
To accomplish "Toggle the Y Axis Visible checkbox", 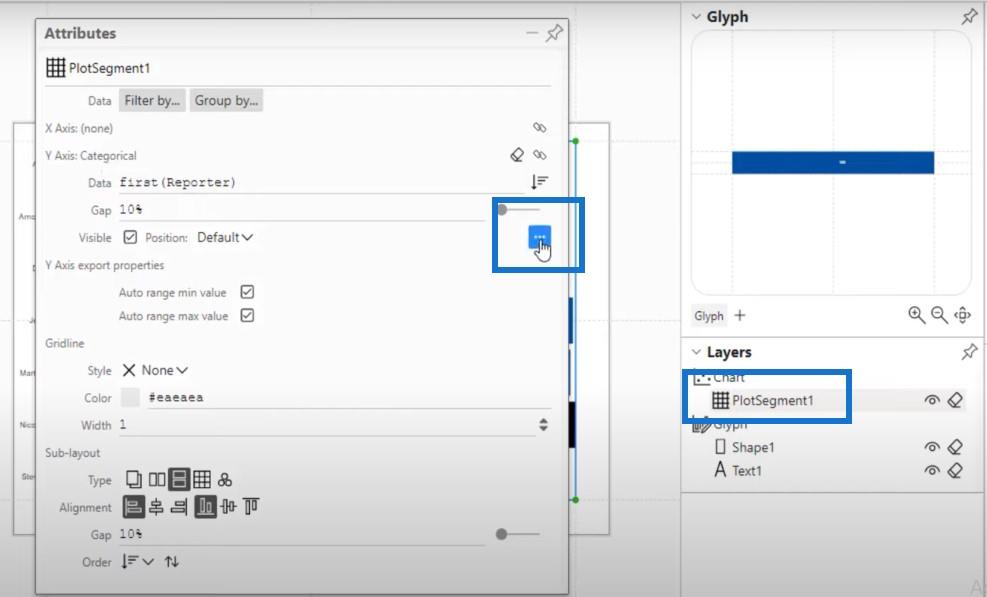I will 130,237.
